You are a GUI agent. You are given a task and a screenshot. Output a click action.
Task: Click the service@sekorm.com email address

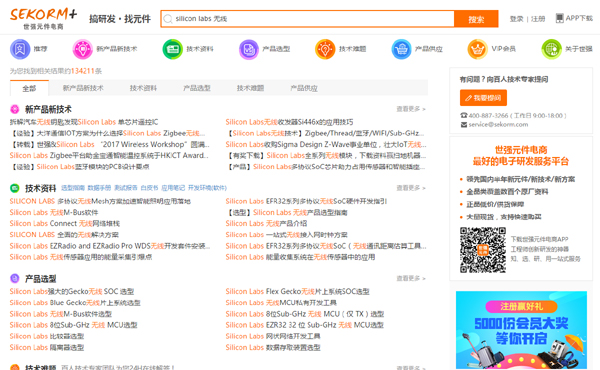tap(498, 124)
